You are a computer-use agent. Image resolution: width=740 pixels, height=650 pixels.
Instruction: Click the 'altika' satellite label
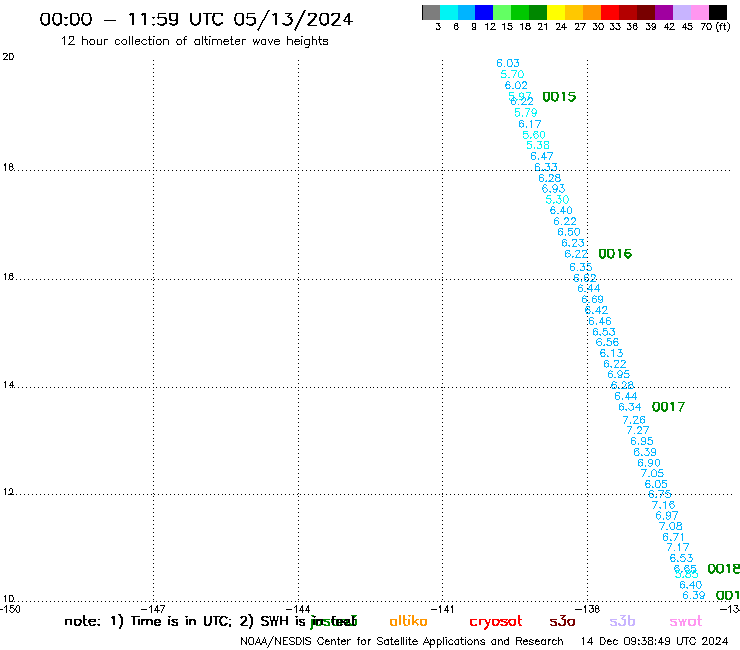[x=408, y=621]
